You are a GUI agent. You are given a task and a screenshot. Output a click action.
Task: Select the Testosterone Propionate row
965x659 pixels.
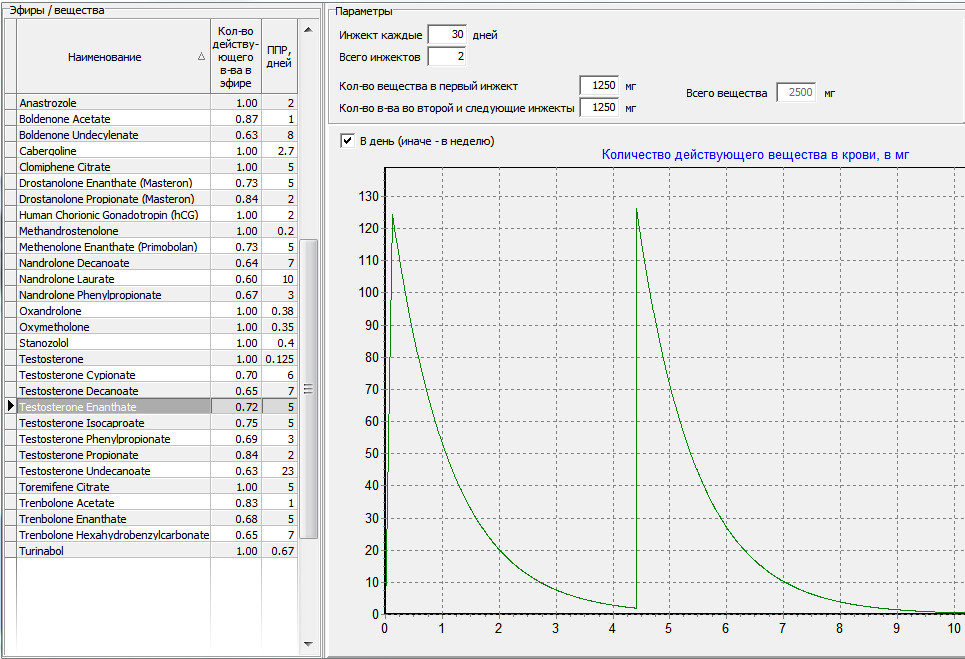click(x=113, y=455)
